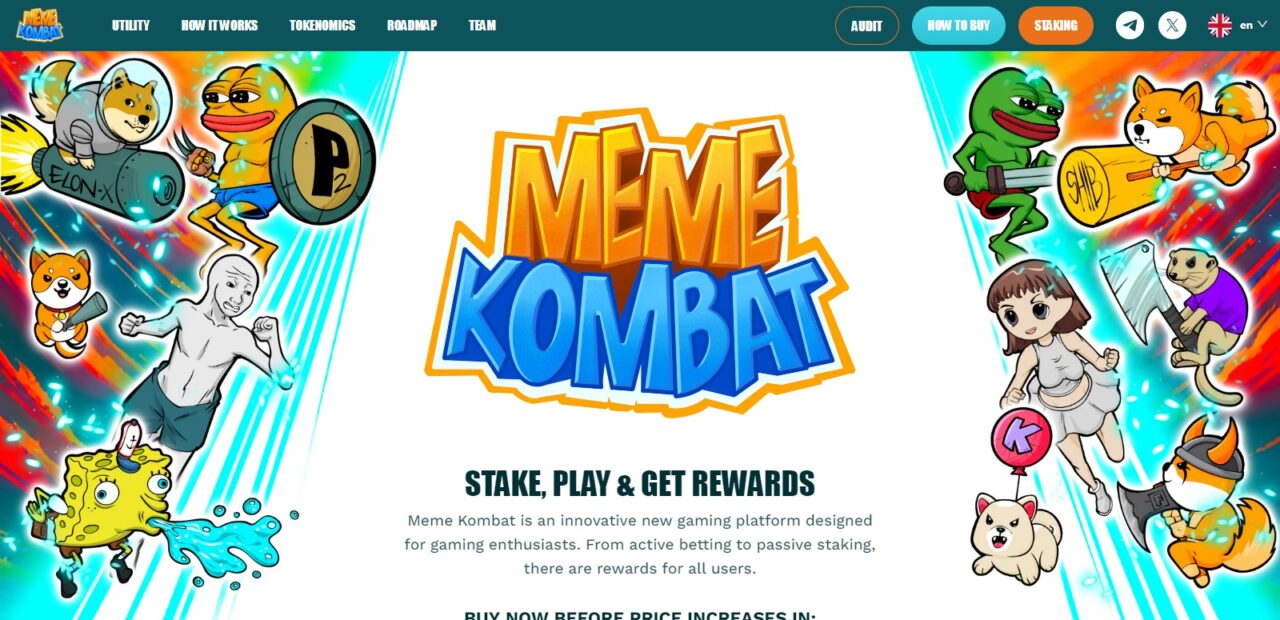Open the X (Twitter) profile icon
The width and height of the screenshot is (1280, 620).
tap(1172, 25)
